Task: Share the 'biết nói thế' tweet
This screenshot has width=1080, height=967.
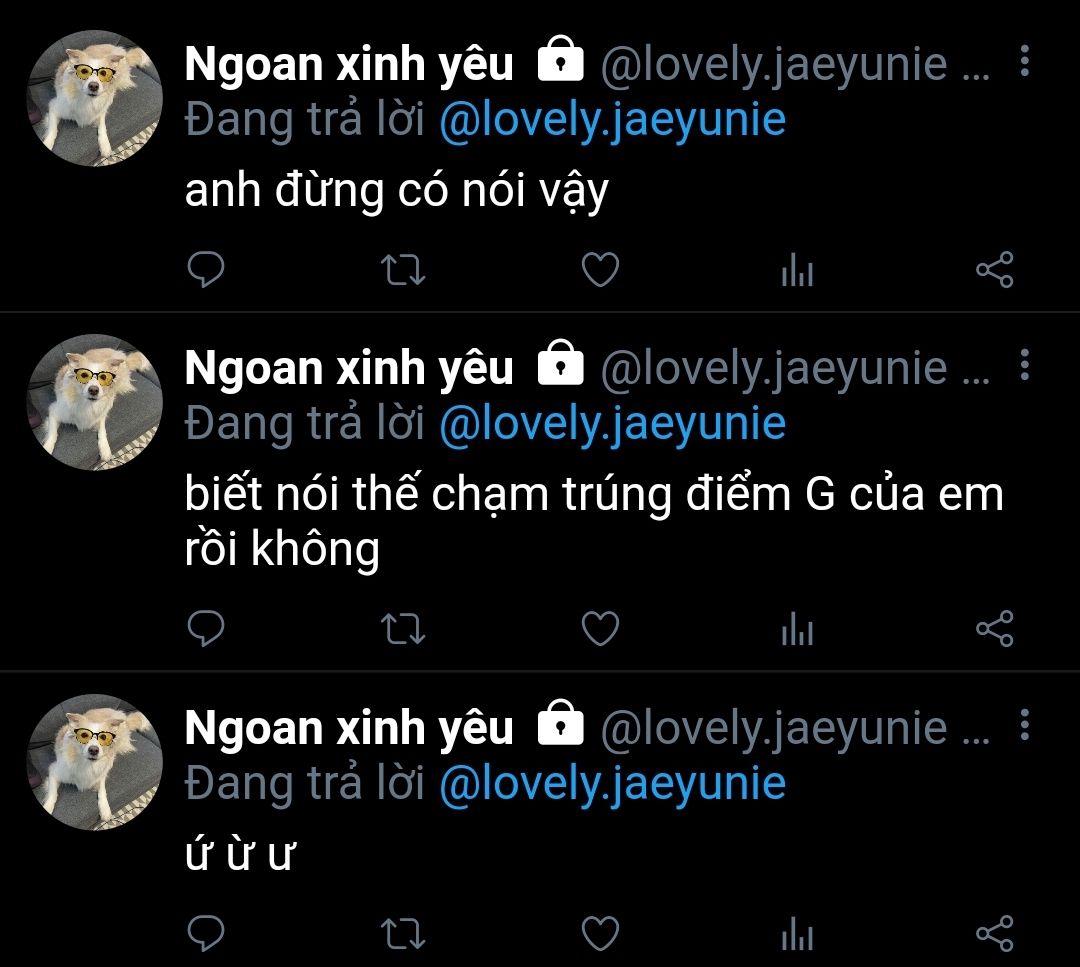Action: pos(995,628)
